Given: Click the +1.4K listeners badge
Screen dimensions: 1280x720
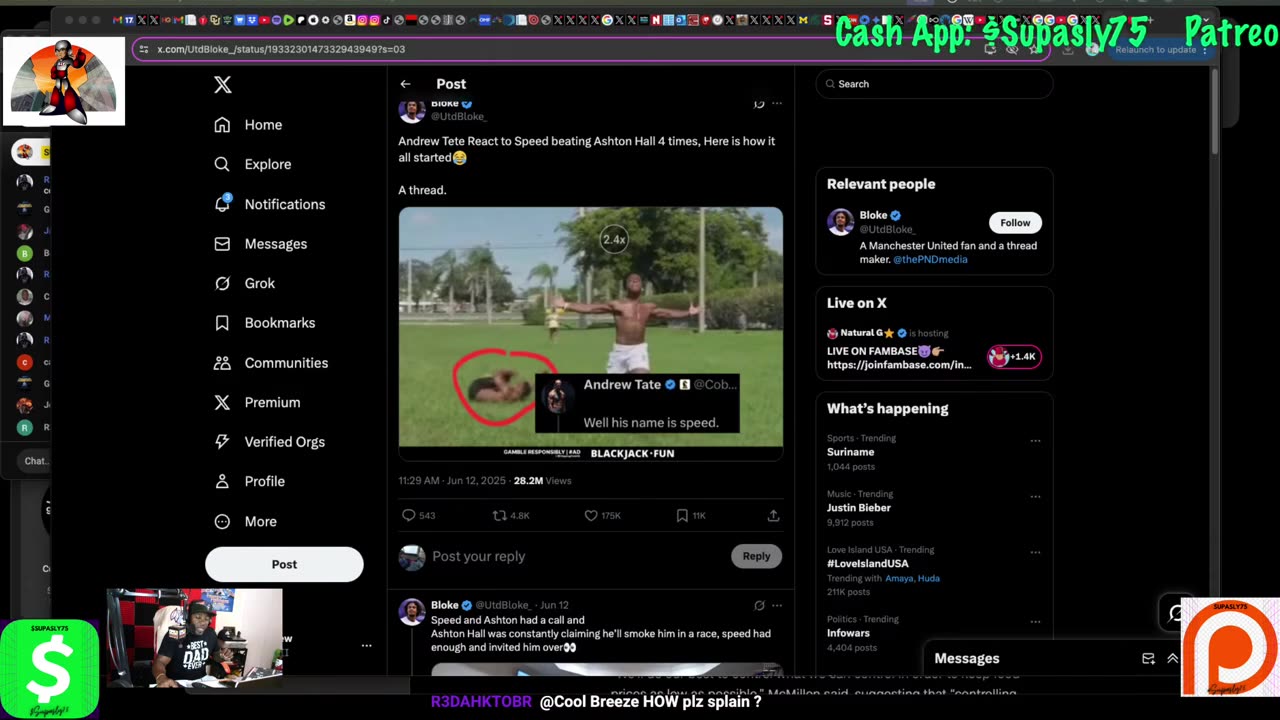Looking at the screenshot, I should (1014, 357).
